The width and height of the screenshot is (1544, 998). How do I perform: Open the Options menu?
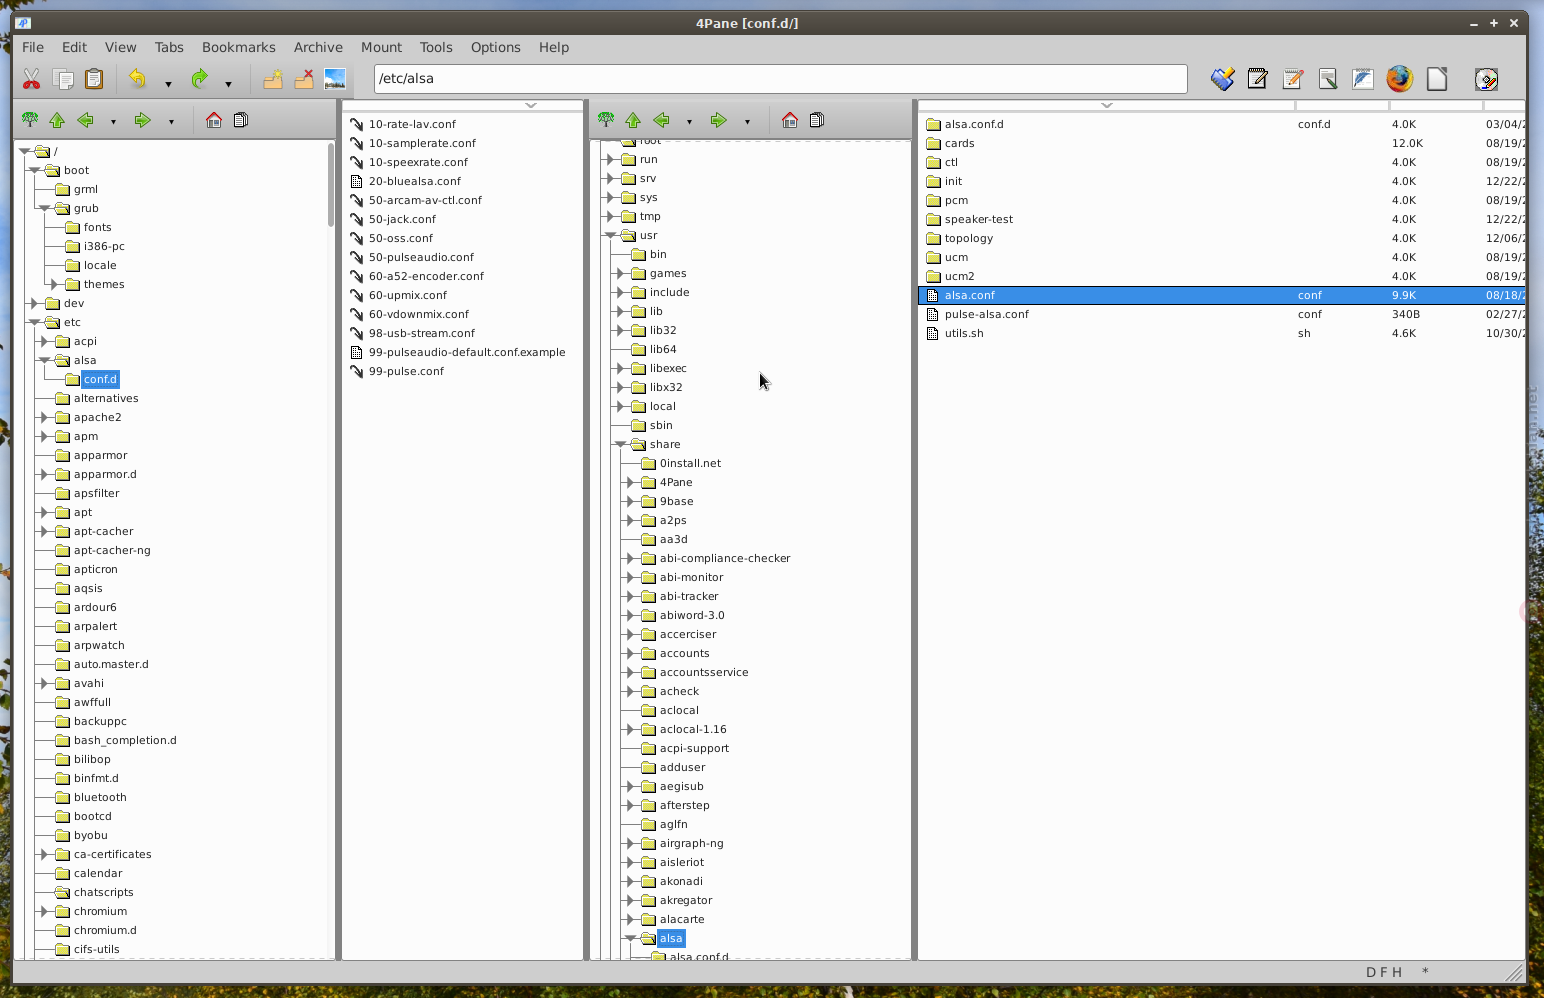click(x=495, y=47)
